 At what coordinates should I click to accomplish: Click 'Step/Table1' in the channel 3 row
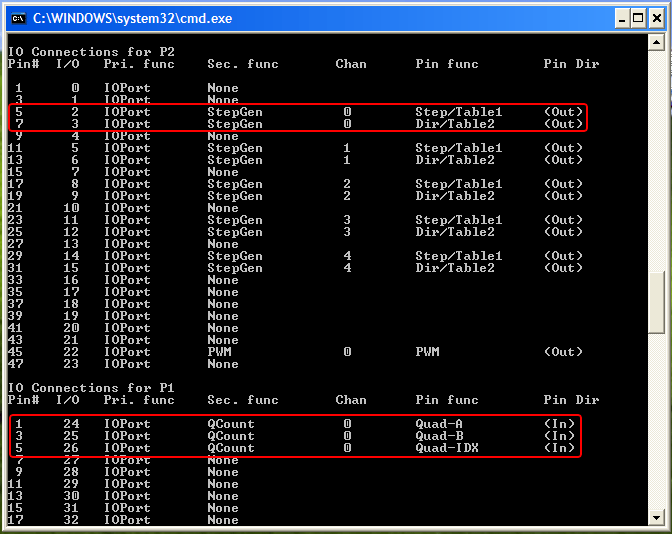(459, 220)
